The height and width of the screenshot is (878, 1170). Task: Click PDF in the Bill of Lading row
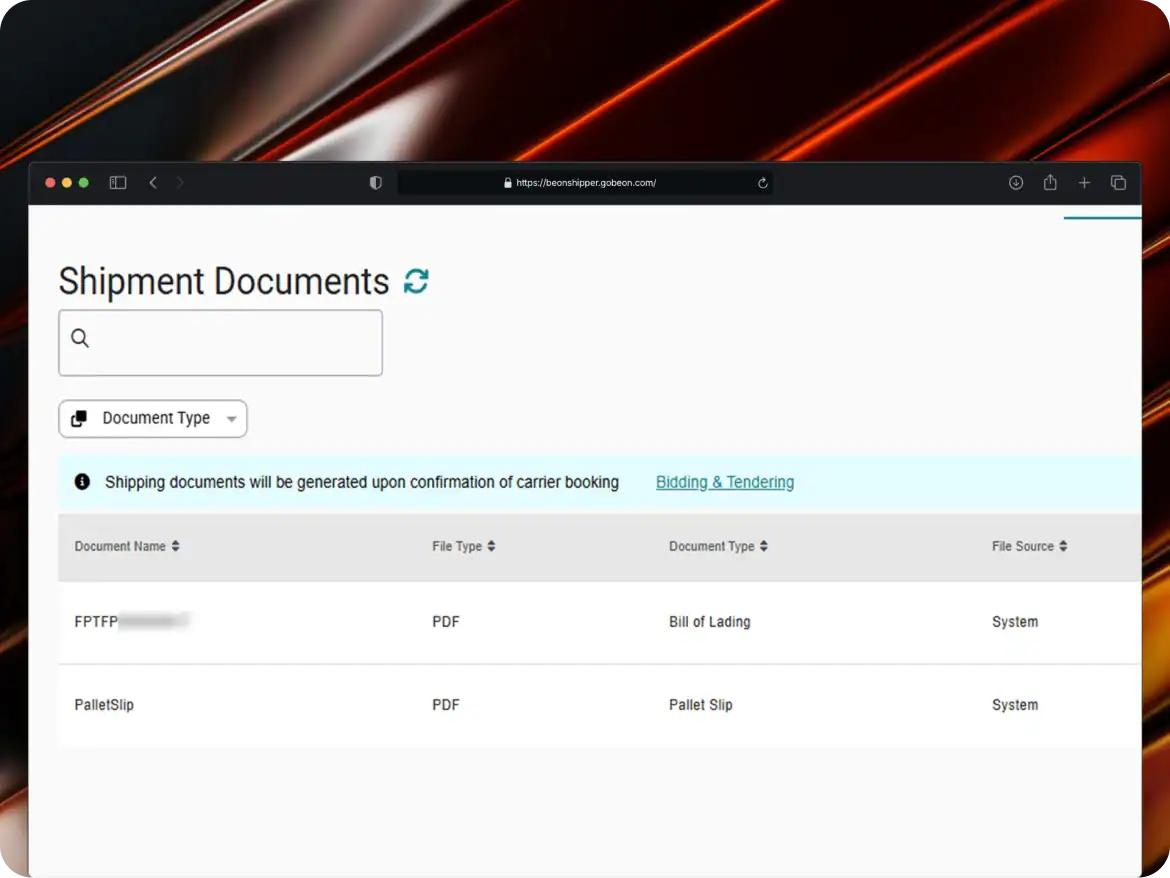tap(445, 621)
